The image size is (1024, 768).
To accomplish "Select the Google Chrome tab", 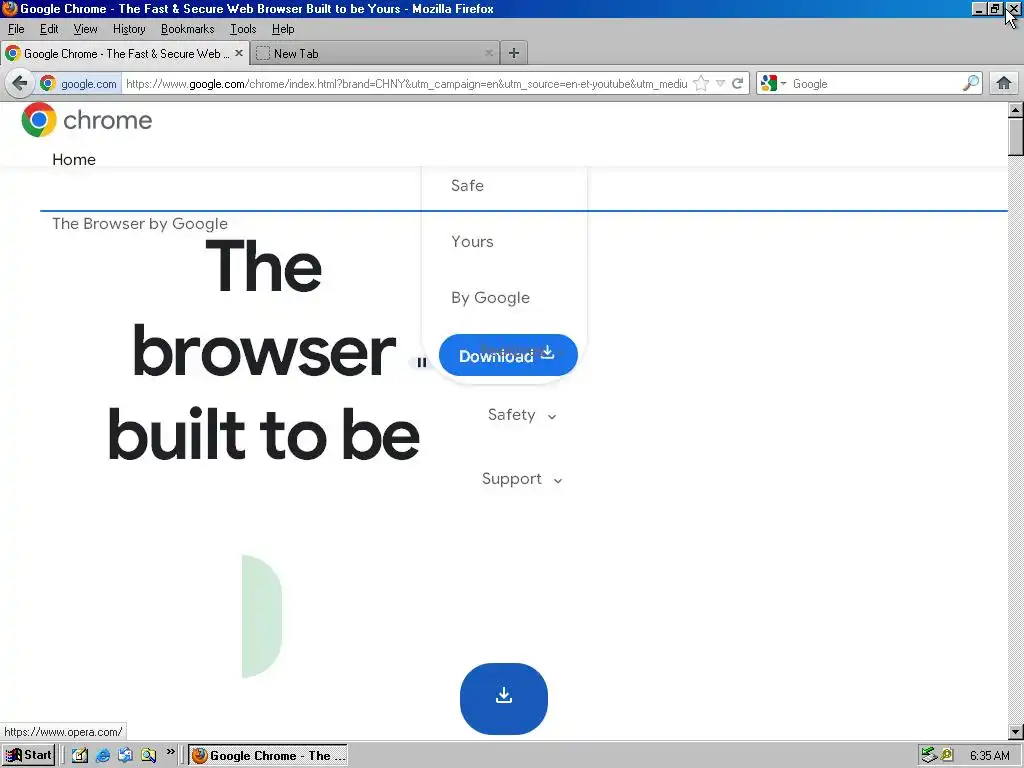I will coord(125,53).
